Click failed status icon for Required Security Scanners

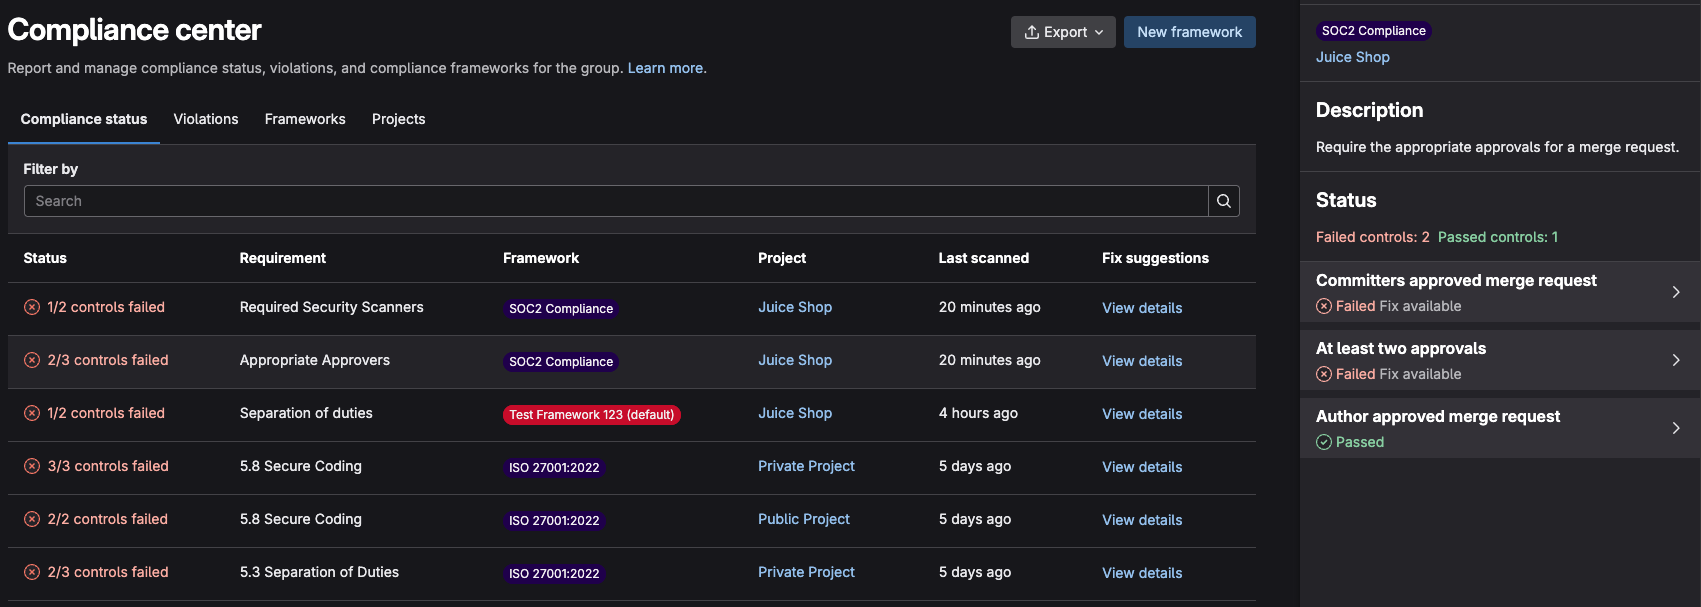click(x=32, y=307)
